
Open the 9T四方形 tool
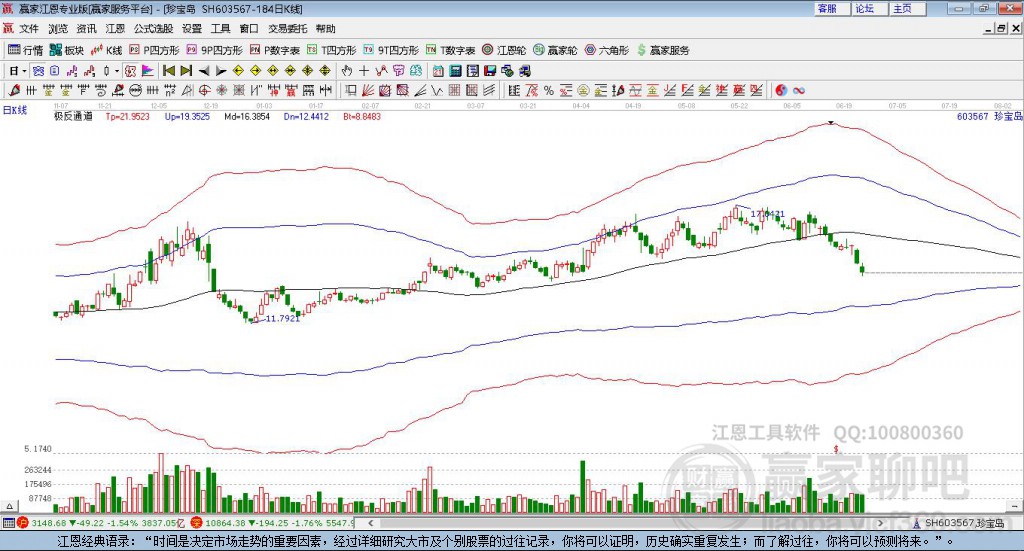click(x=391, y=50)
